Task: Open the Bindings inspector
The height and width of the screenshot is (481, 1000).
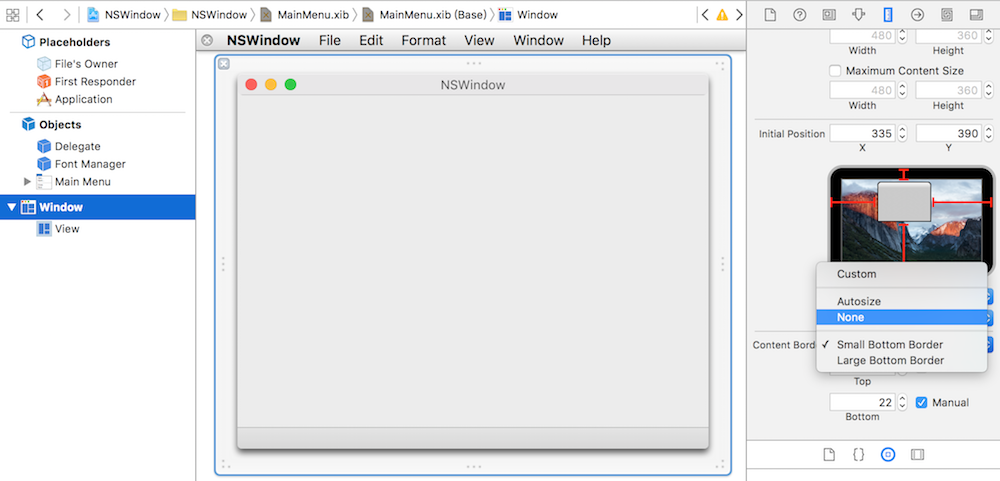Action: 946,15
